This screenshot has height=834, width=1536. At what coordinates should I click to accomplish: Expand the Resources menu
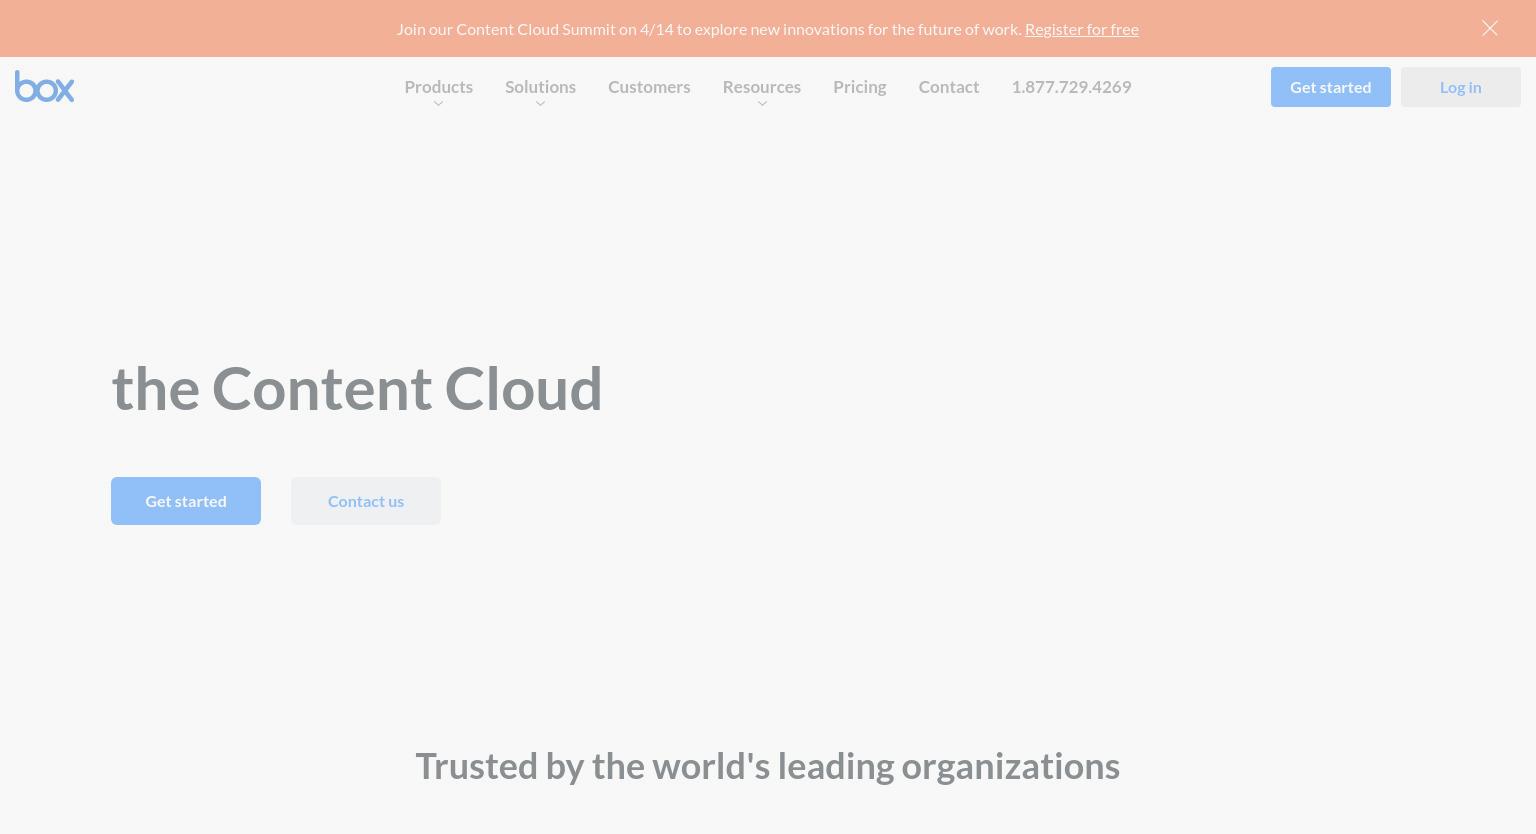click(x=762, y=87)
